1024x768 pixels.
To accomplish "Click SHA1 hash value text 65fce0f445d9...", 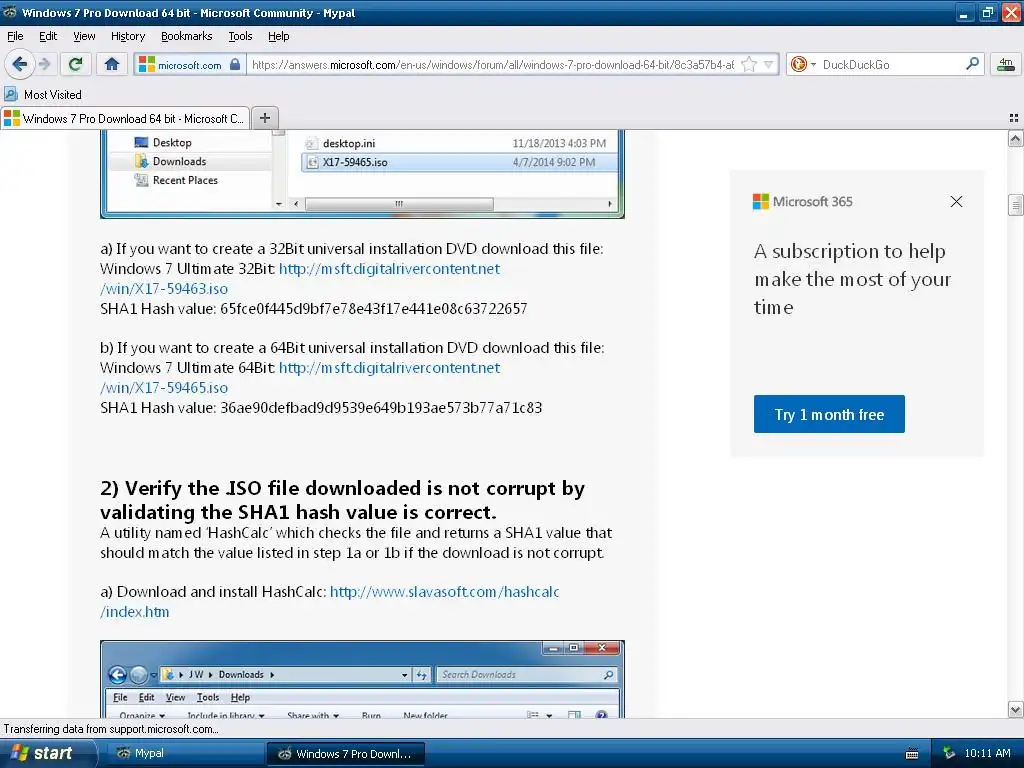I will click(x=374, y=308).
